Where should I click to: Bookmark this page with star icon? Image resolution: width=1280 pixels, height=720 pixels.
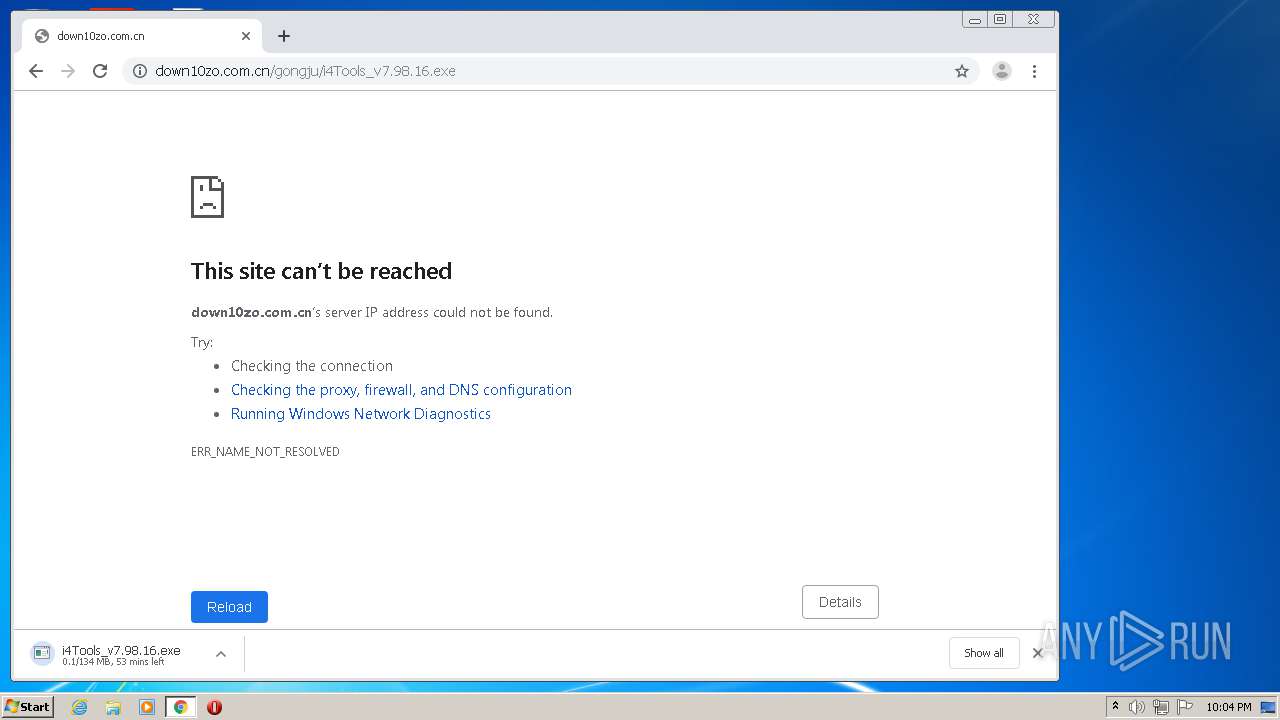click(962, 71)
